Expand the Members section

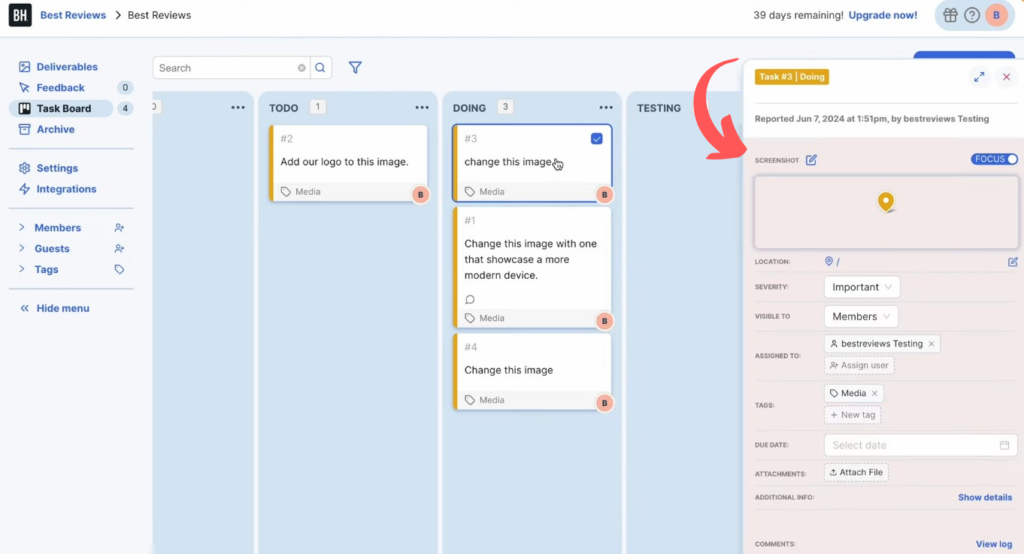22,227
